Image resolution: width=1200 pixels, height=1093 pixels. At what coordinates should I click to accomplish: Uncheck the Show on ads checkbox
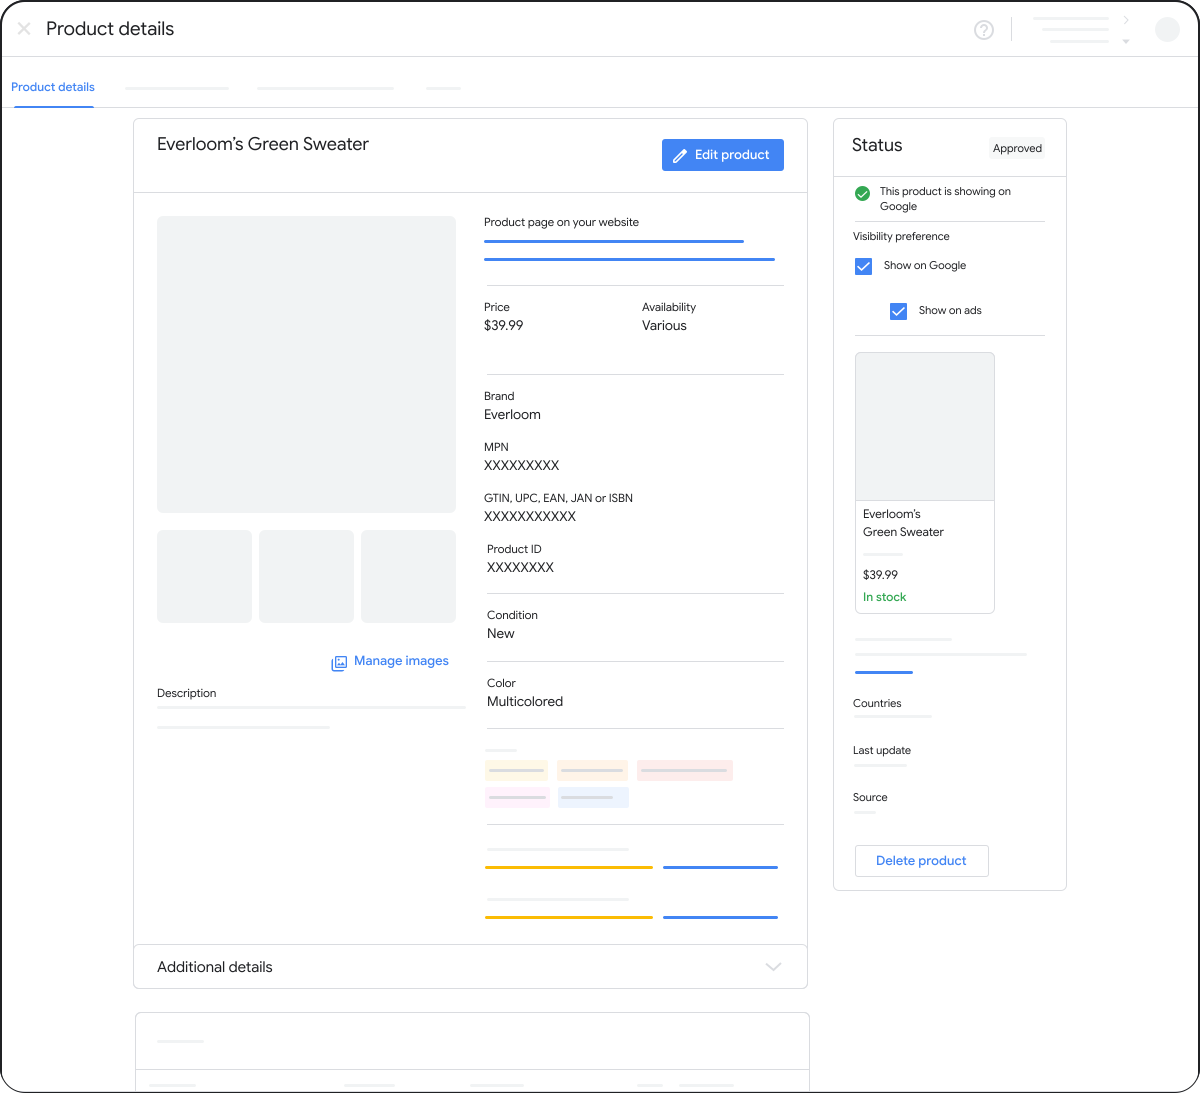point(899,311)
